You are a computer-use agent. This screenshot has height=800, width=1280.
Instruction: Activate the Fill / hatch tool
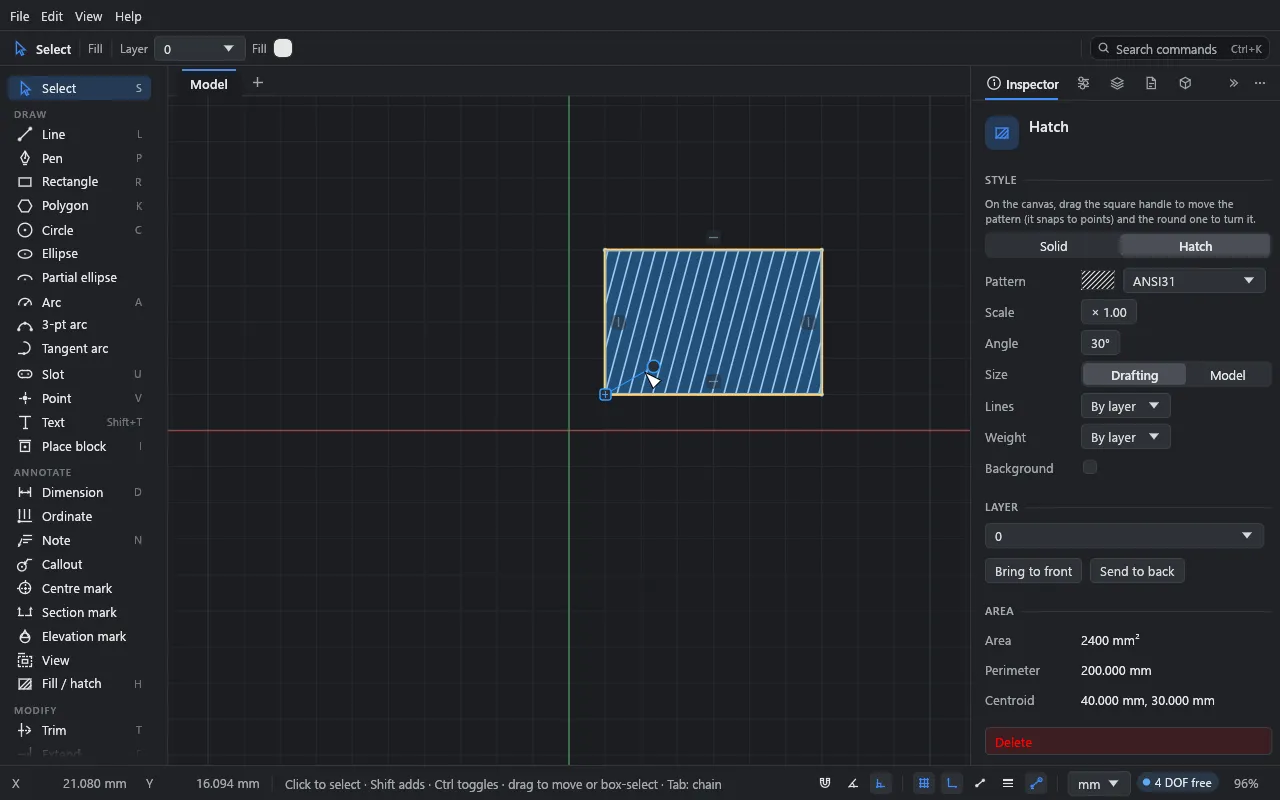[79, 684]
